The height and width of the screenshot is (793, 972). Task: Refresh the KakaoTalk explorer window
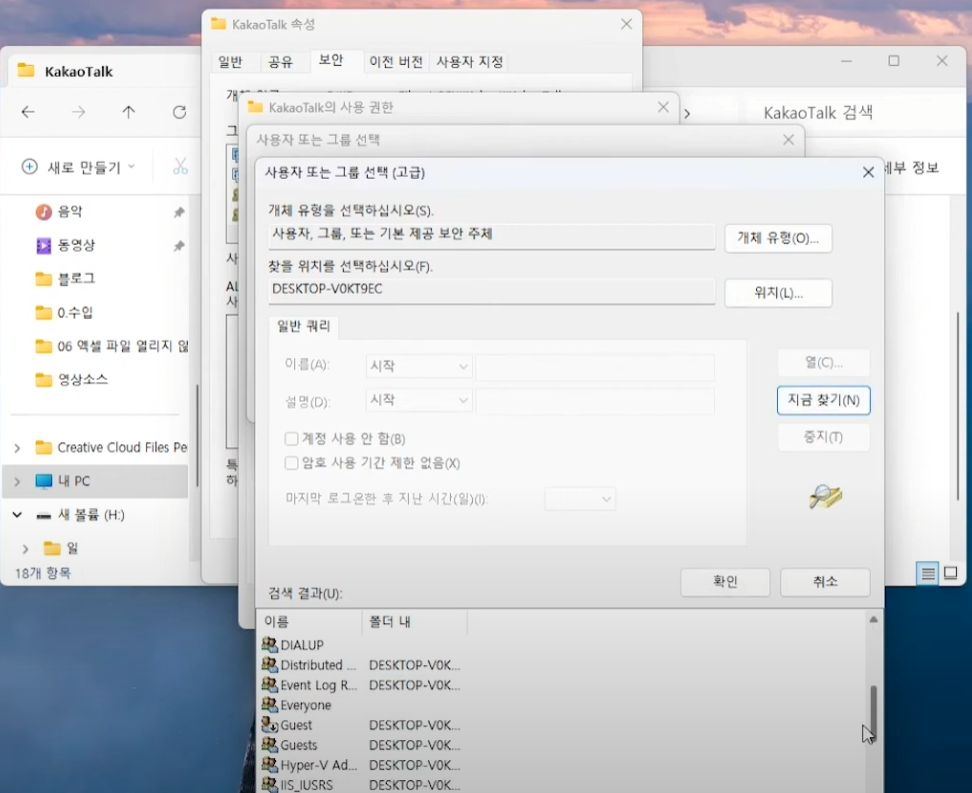click(179, 112)
